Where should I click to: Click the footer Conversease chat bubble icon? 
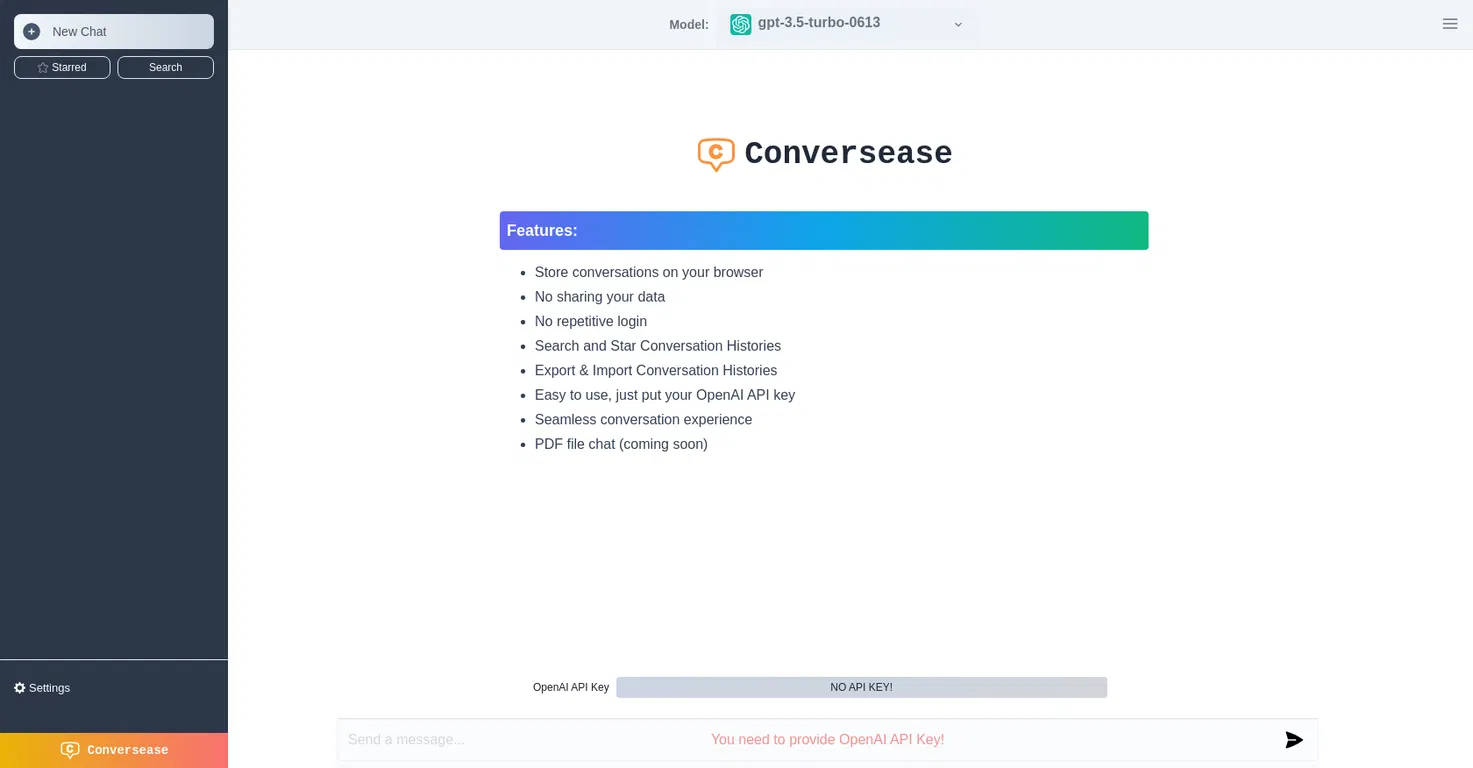[70, 750]
